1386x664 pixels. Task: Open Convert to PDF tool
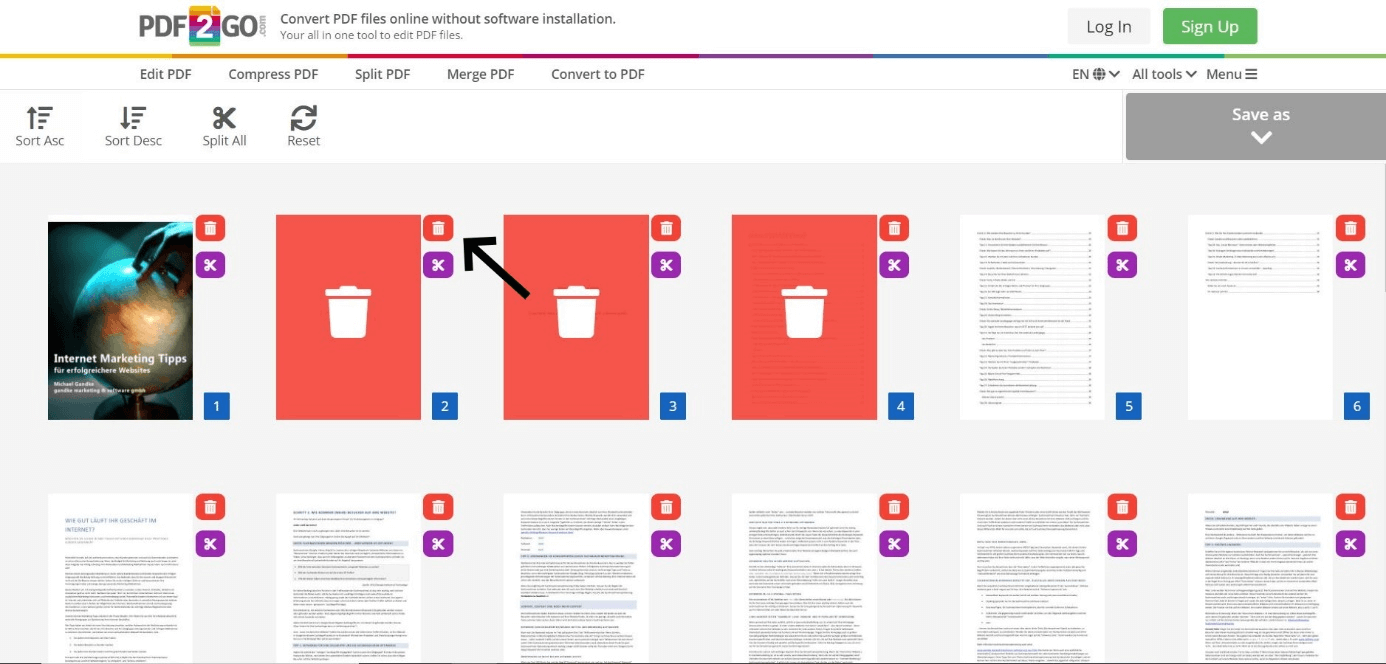(x=598, y=74)
